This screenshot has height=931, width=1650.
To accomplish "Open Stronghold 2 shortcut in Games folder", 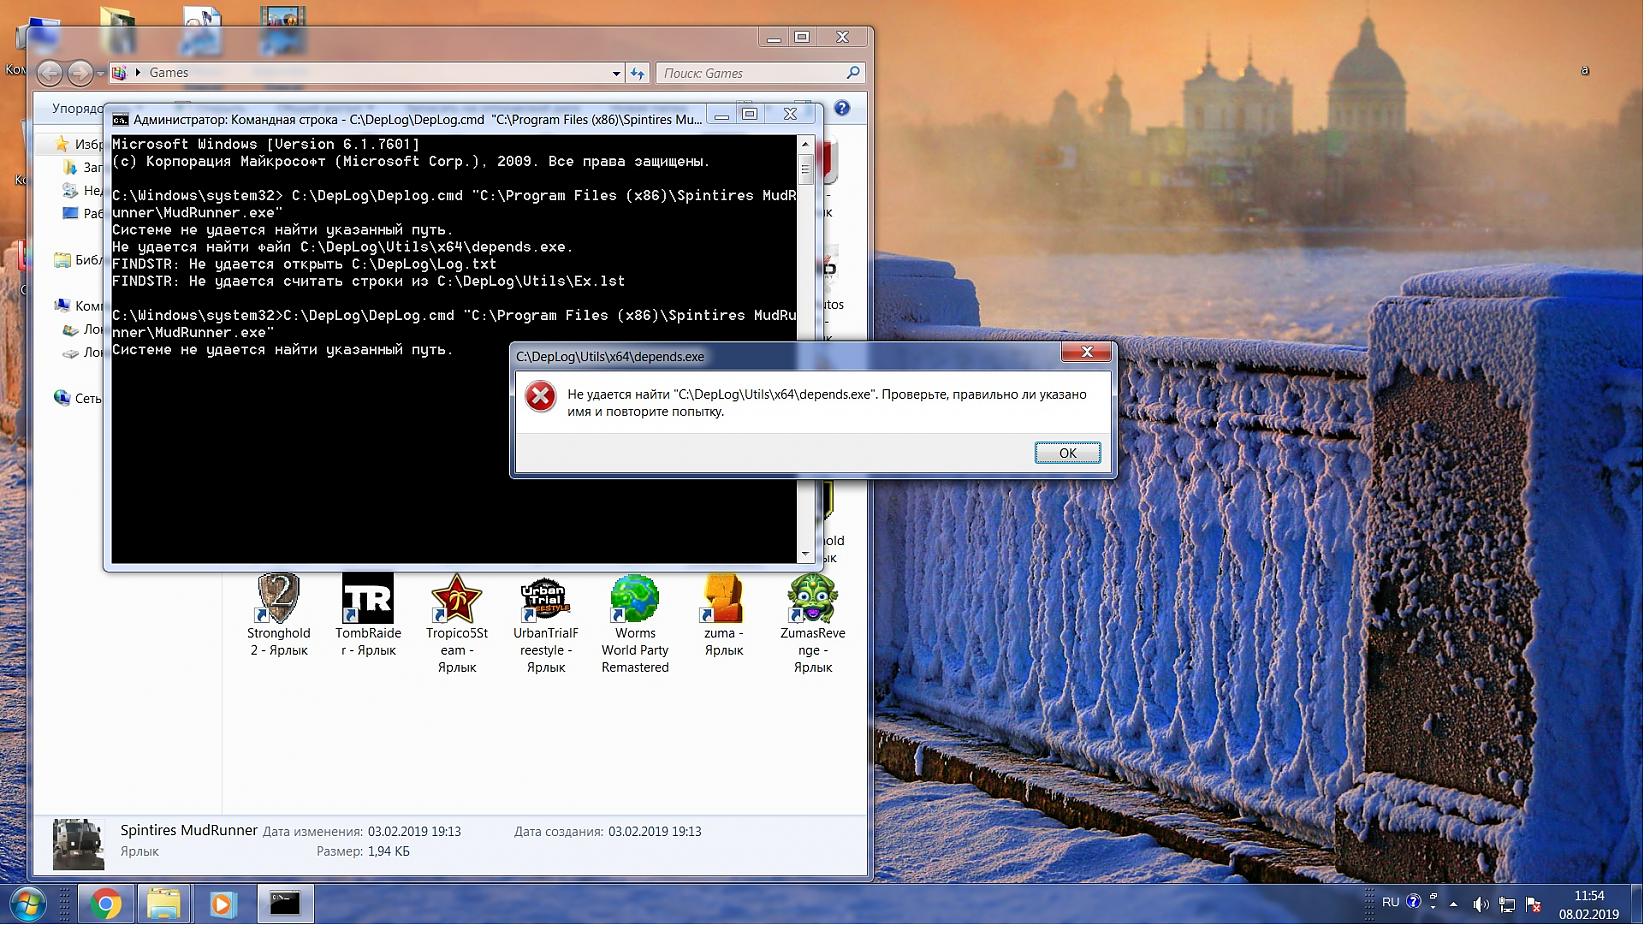I will point(279,615).
